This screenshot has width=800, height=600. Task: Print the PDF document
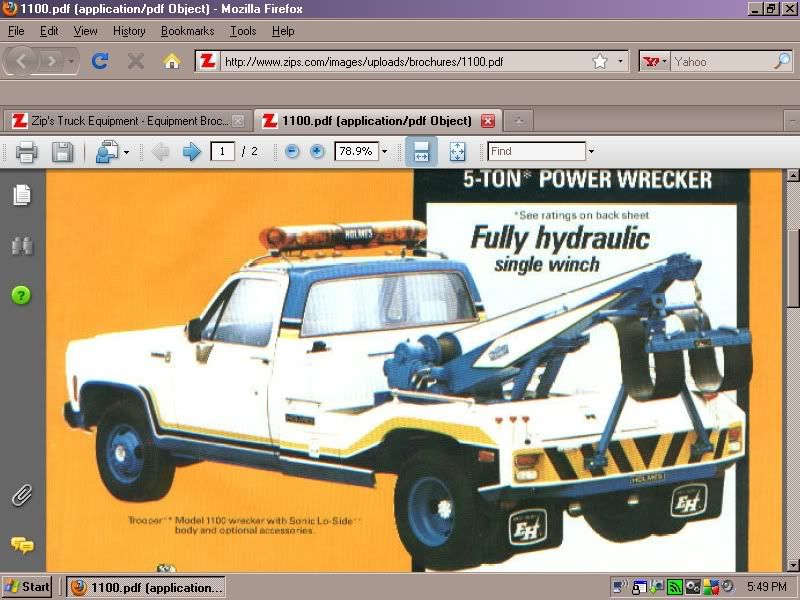27,152
